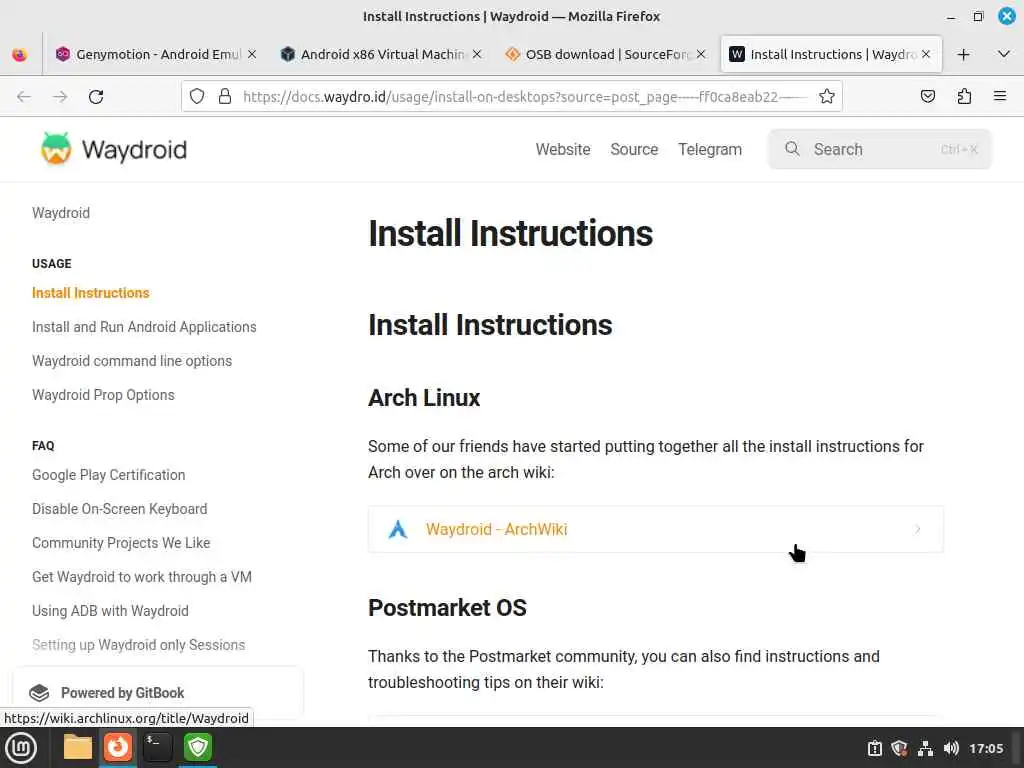
Task: Close the Install Instructions tab
Action: [926, 54]
